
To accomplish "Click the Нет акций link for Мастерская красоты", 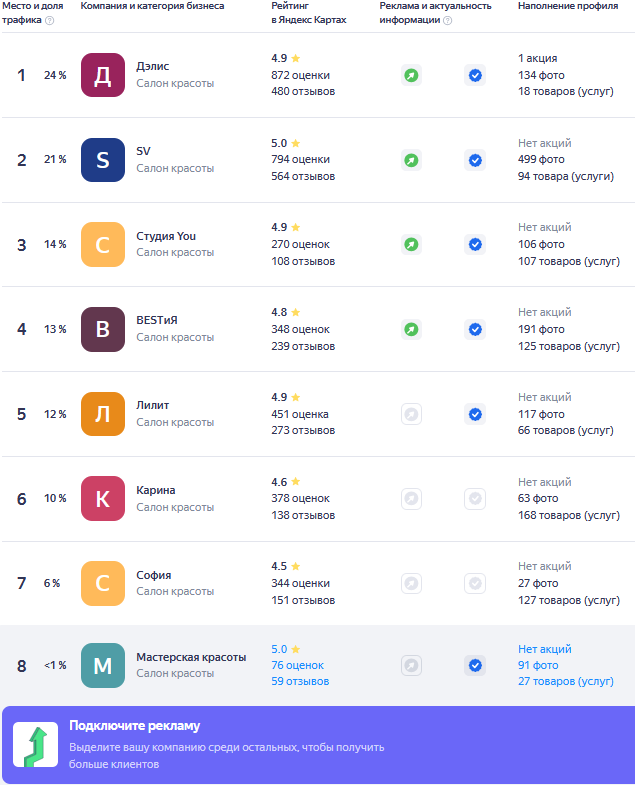I will (544, 649).
